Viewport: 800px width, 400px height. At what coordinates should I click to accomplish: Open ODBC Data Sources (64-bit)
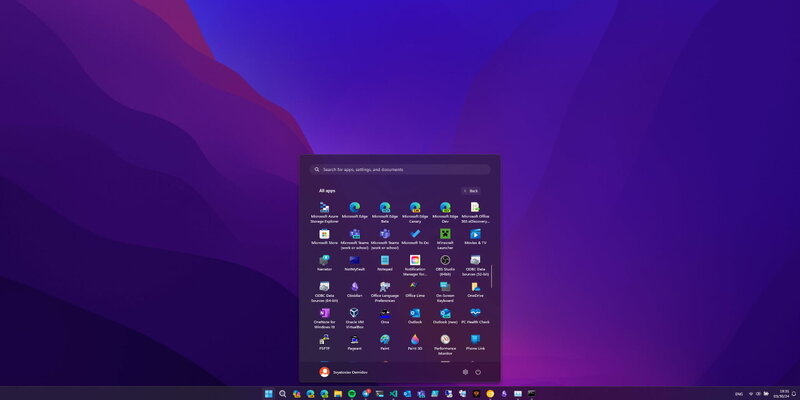pyautogui.click(x=324, y=292)
